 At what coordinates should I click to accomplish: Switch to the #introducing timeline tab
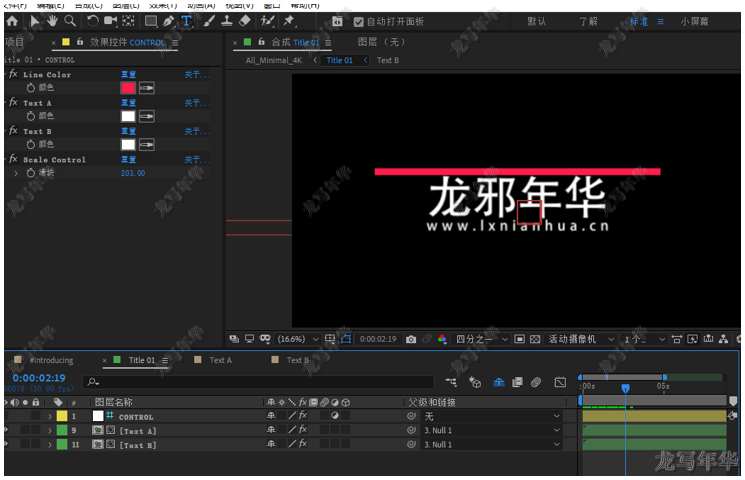point(51,360)
